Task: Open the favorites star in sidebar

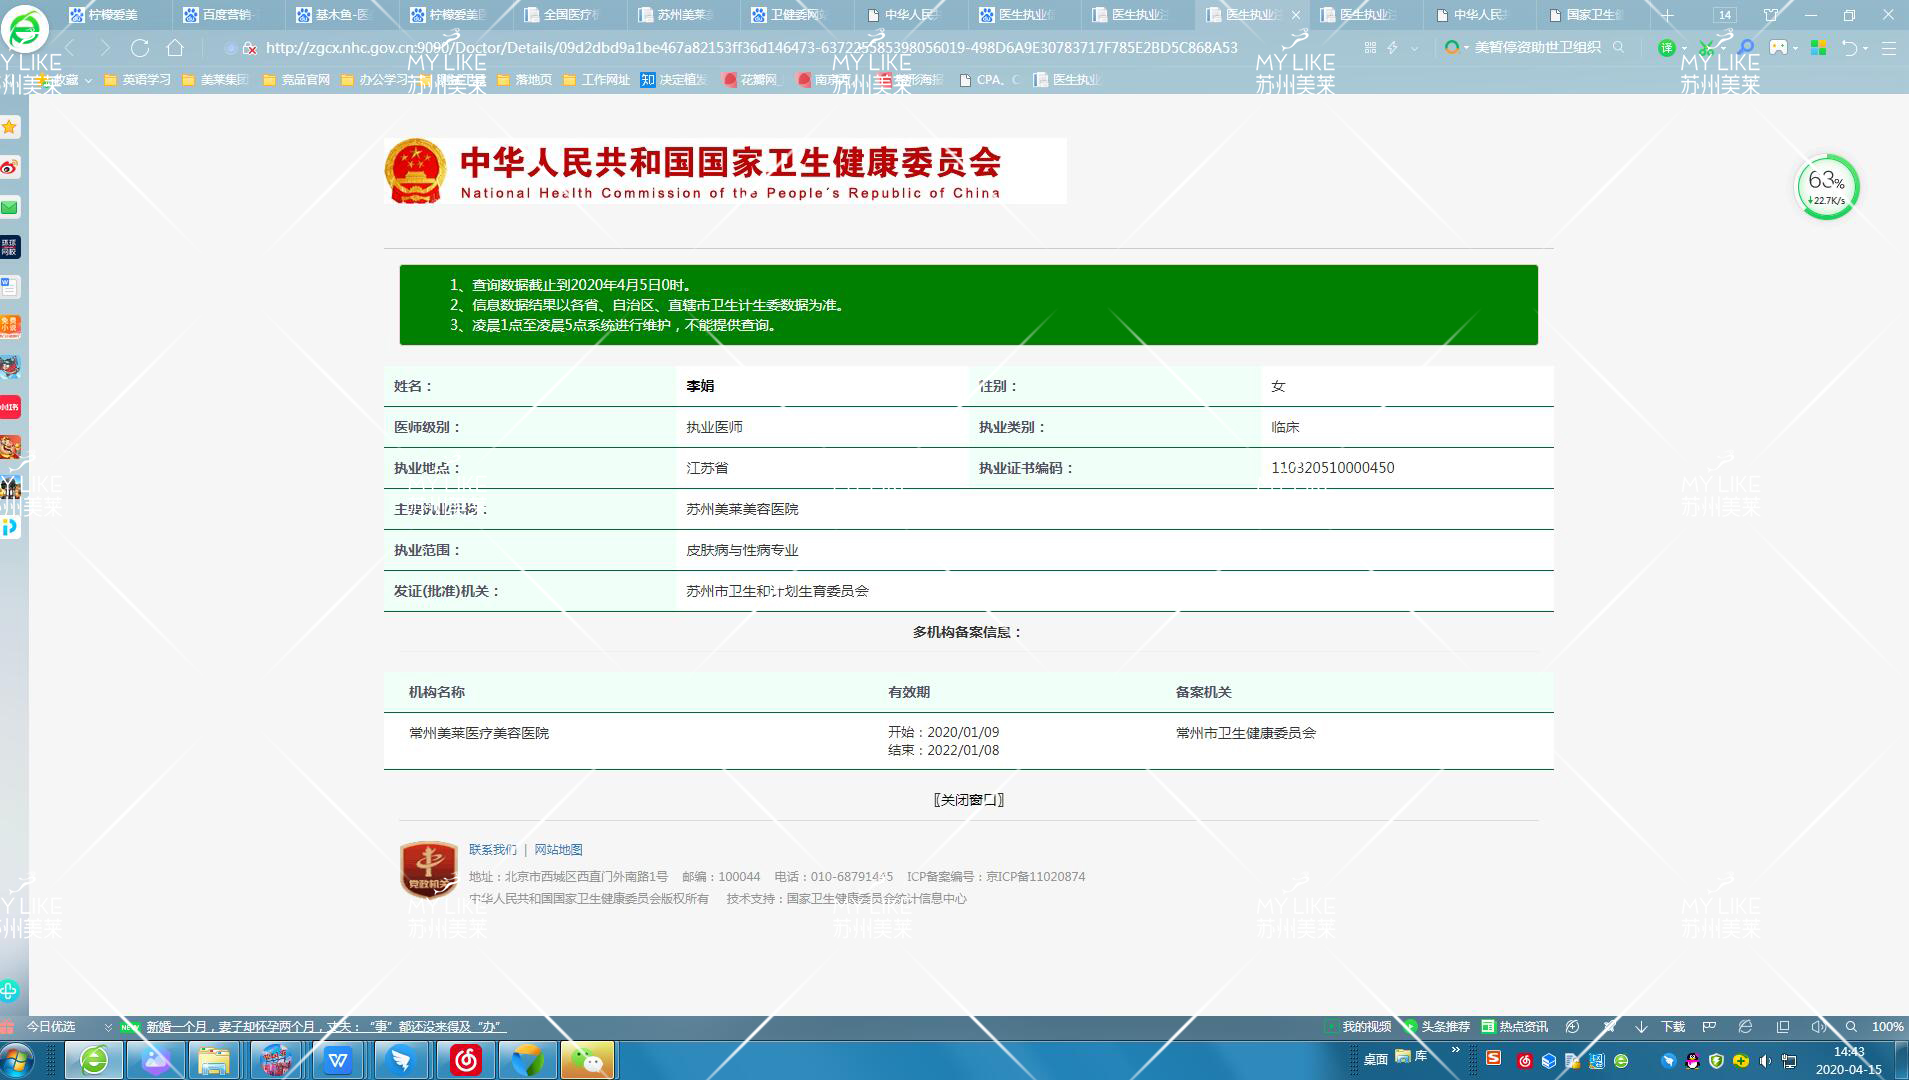Action: [x=10, y=127]
